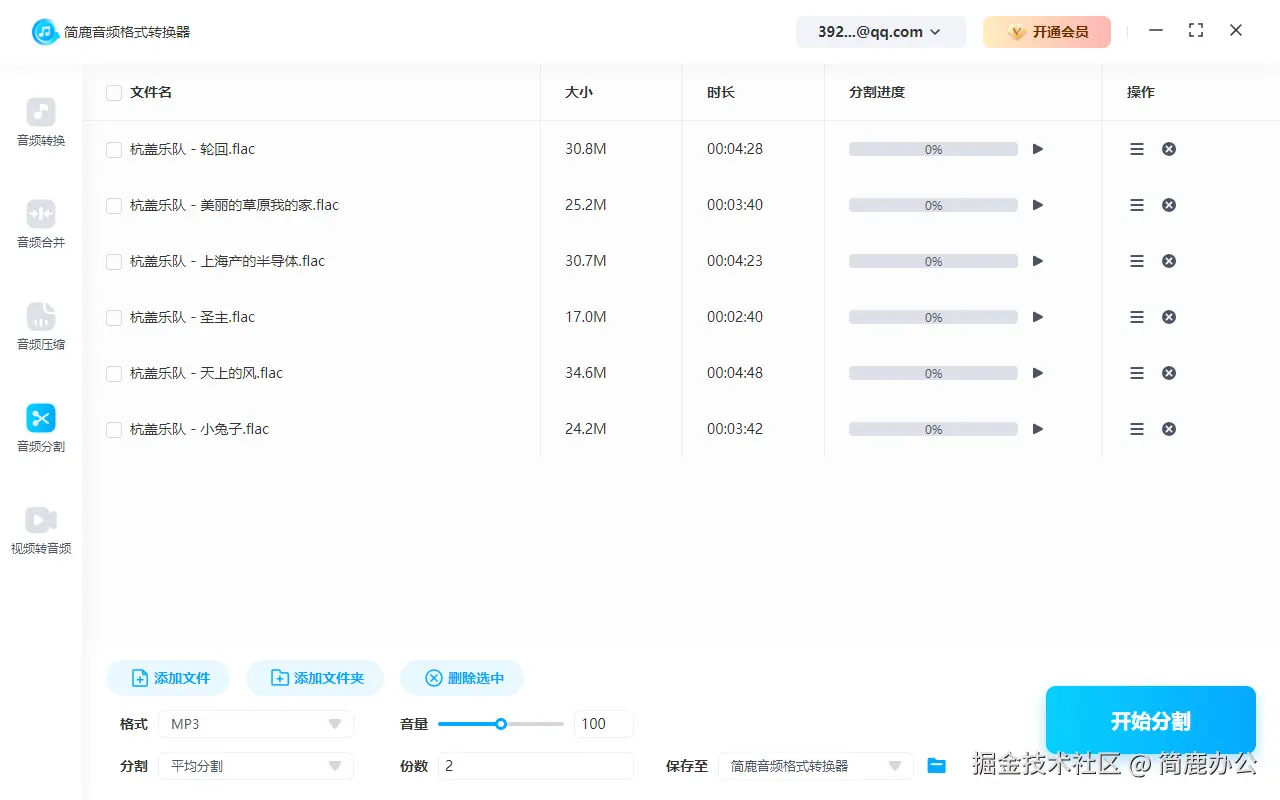Viewport: 1280px width, 800px height.
Task: Open the list menu icon for 圣主.flac
Action: pyautogui.click(x=1137, y=317)
